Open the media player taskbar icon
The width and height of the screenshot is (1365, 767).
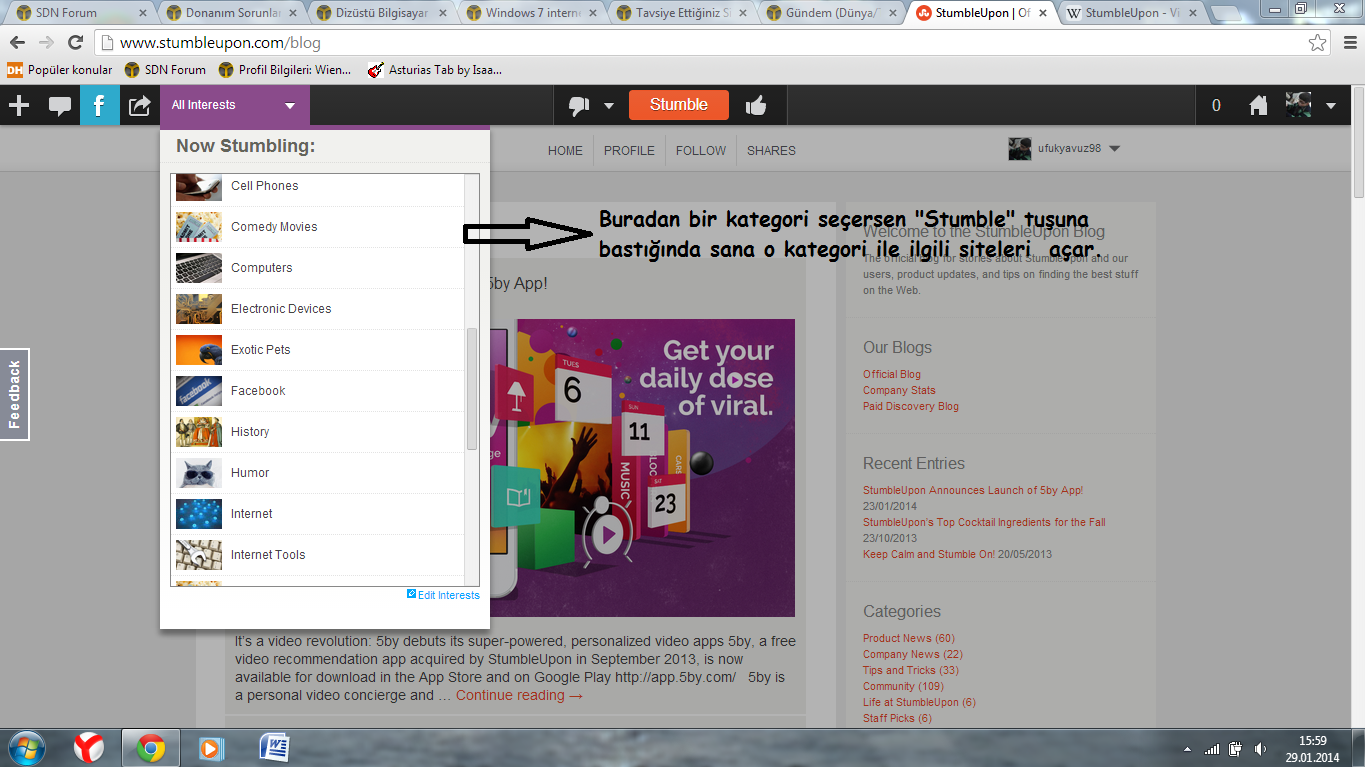[209, 747]
